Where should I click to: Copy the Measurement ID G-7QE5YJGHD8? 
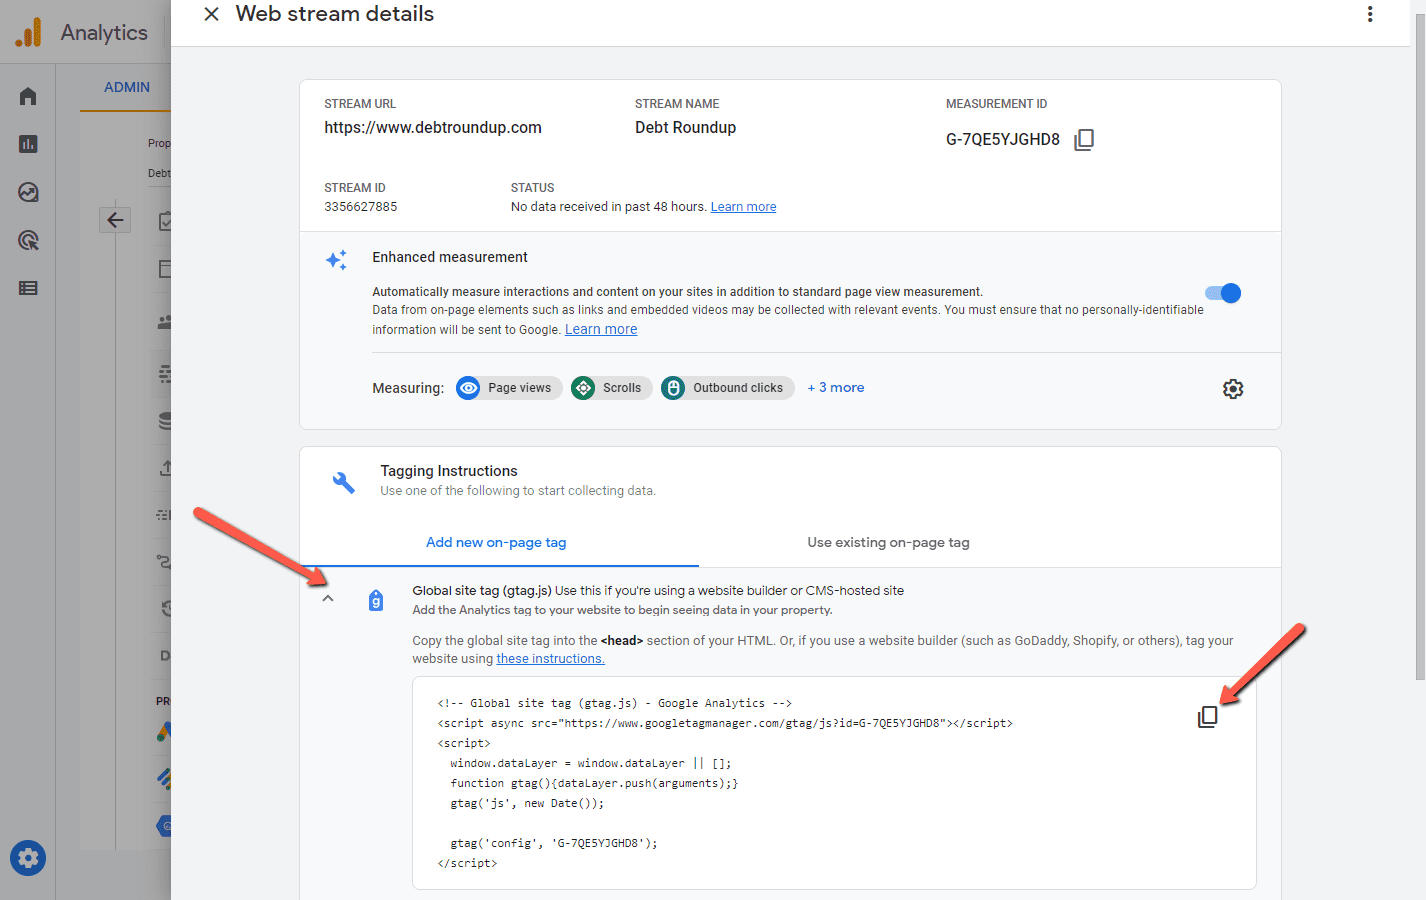1084,139
